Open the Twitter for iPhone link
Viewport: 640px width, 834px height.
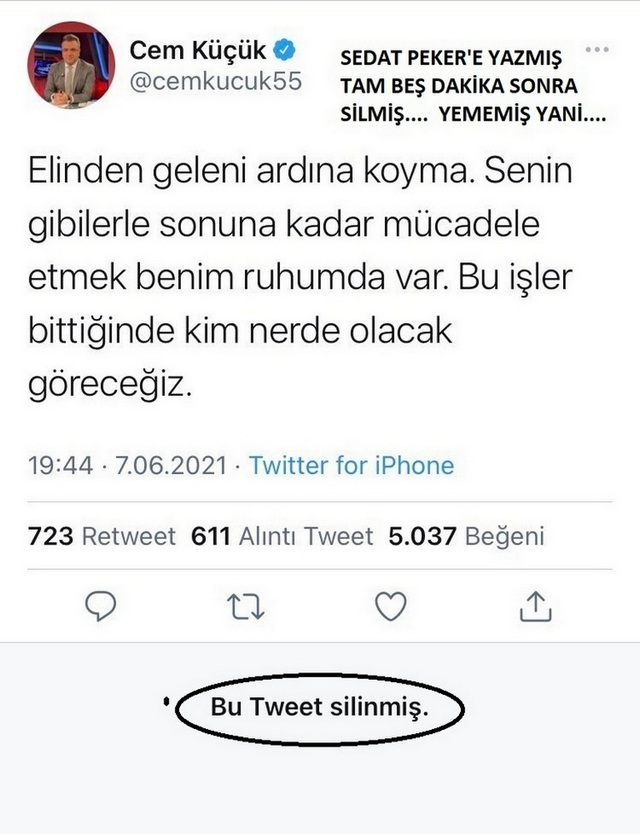click(x=352, y=465)
